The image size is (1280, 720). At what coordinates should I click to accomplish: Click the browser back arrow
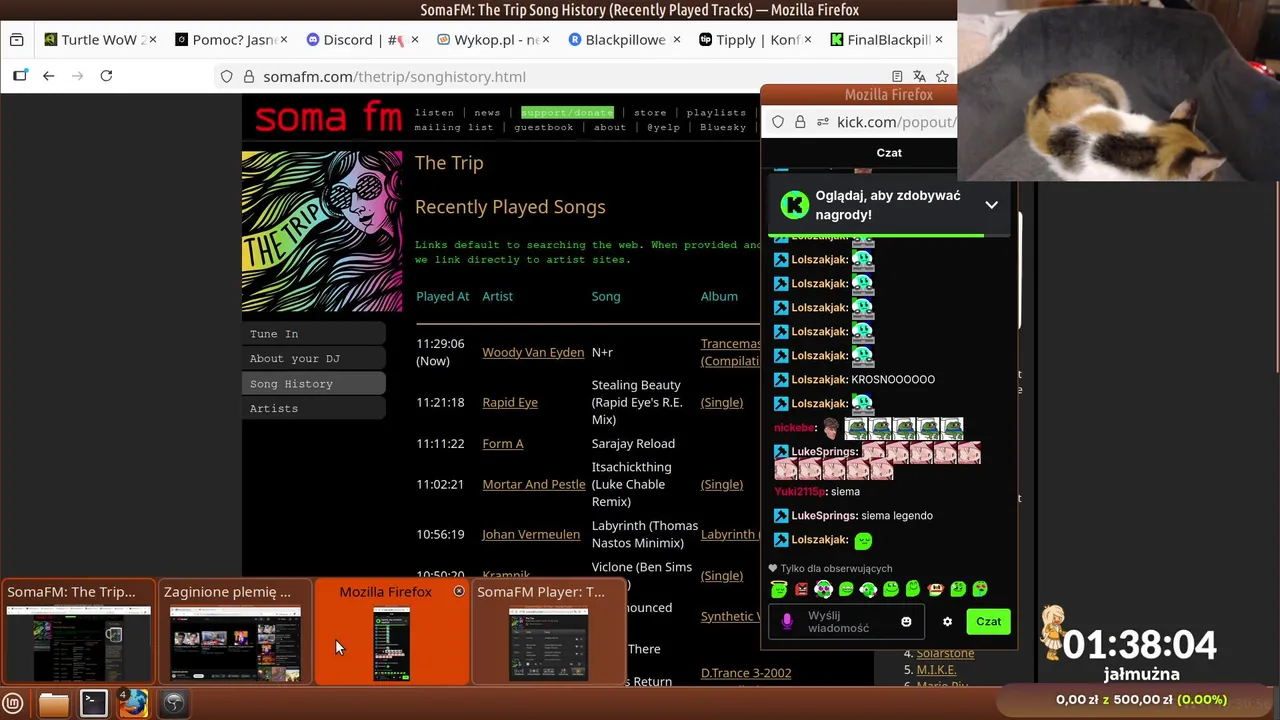pyautogui.click(x=48, y=76)
